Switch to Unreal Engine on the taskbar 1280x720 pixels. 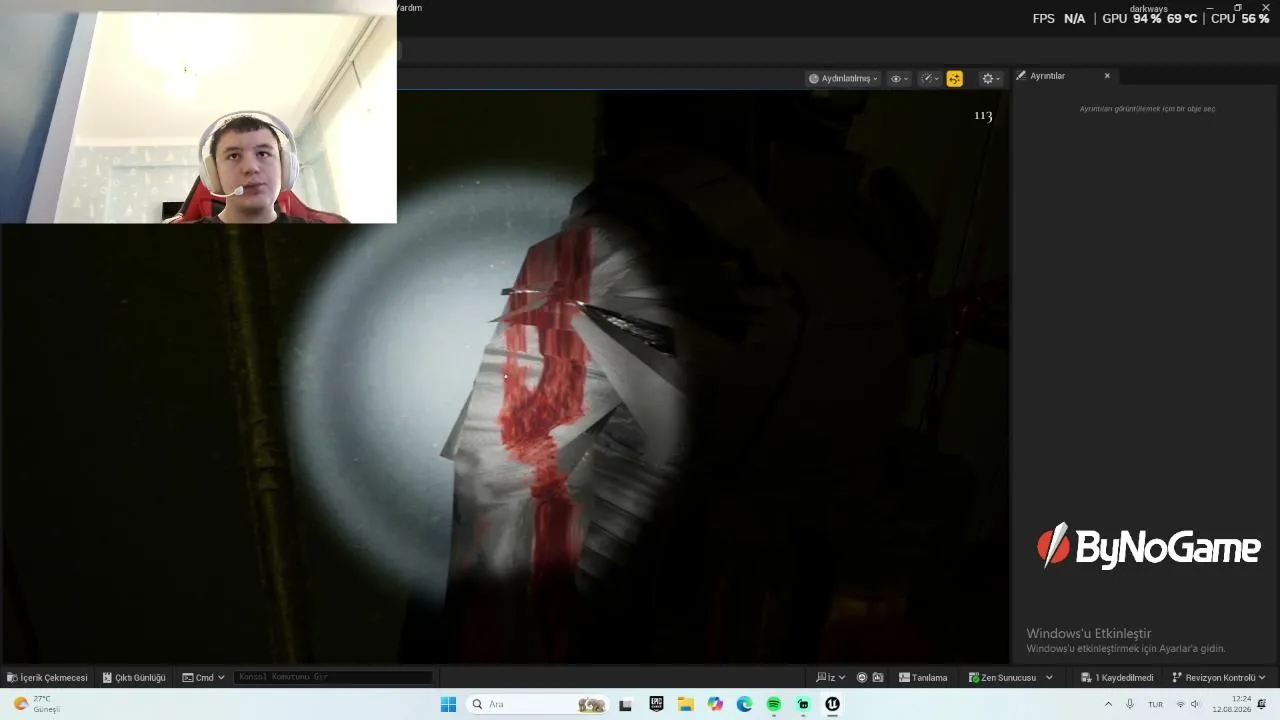pos(832,704)
